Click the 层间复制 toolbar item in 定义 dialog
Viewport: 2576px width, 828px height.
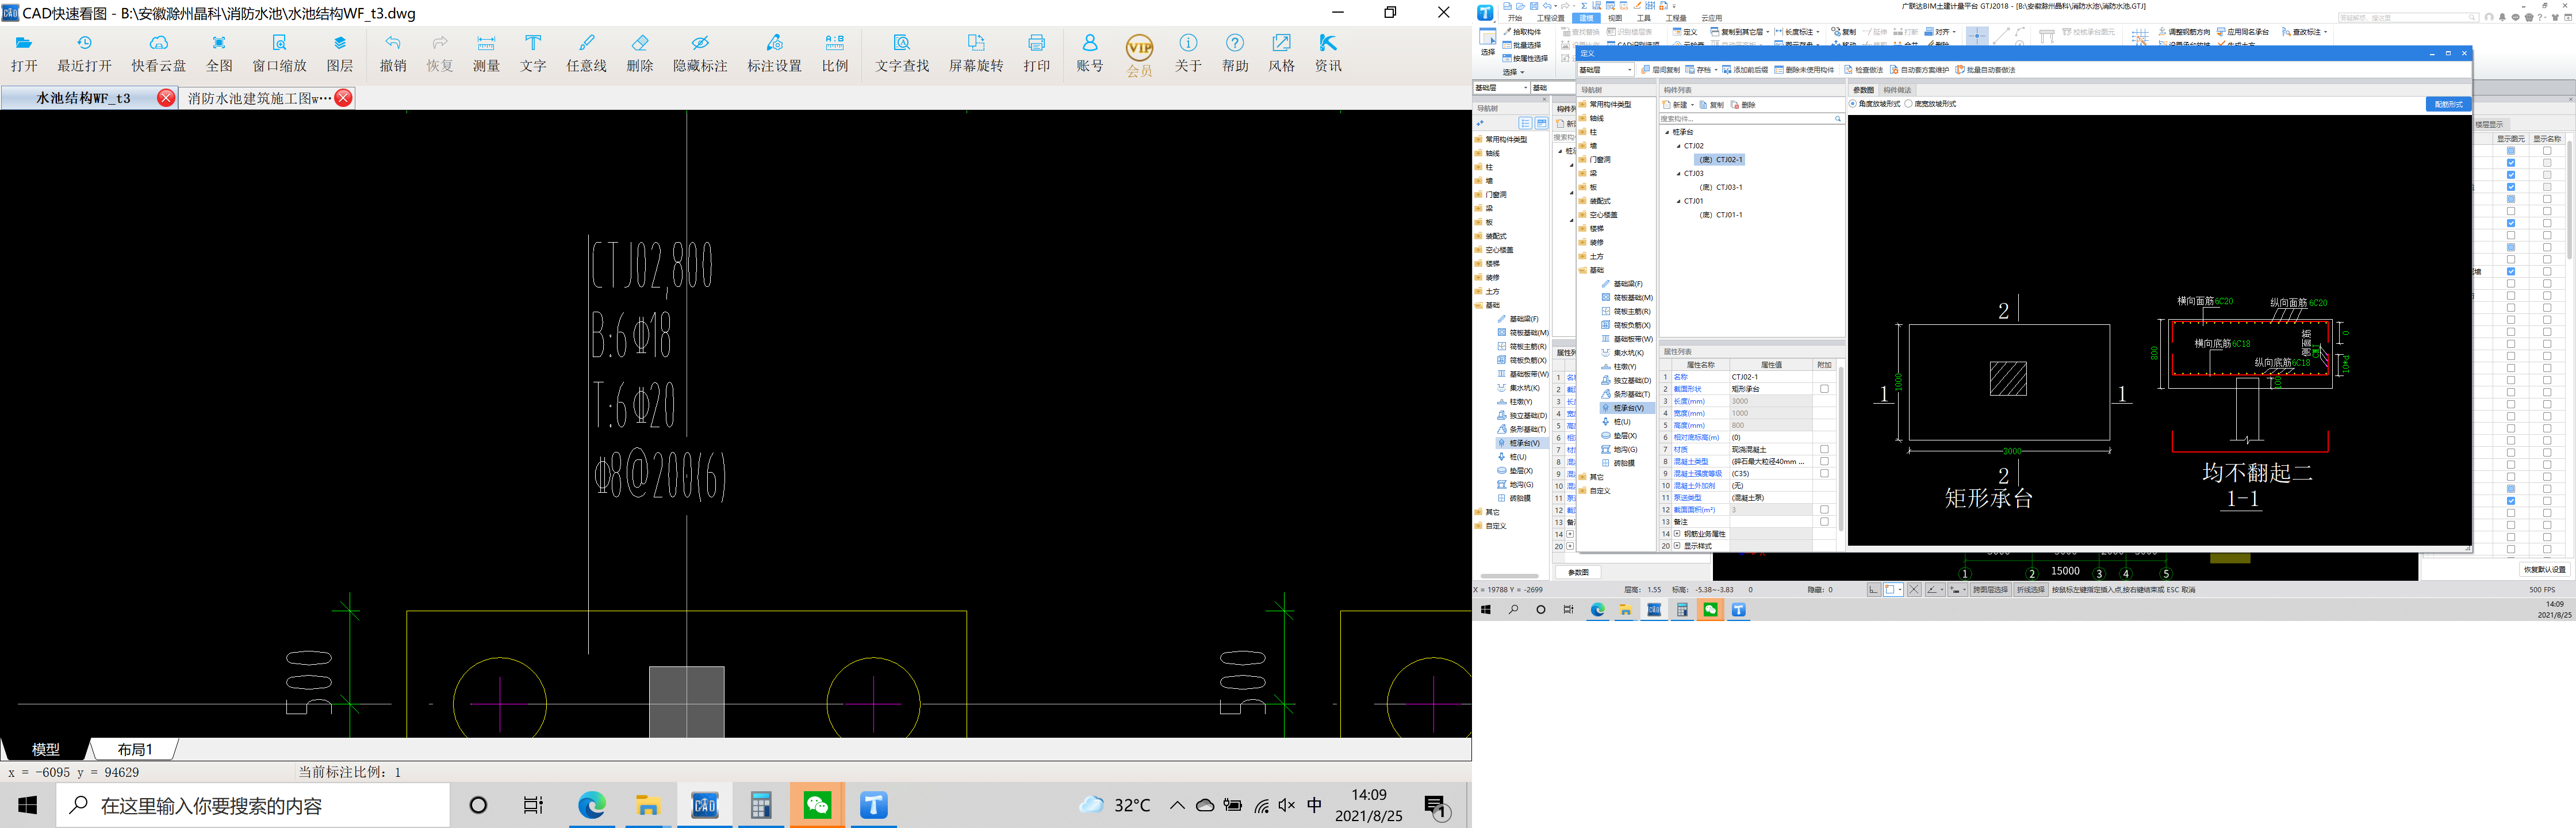(x=1661, y=70)
